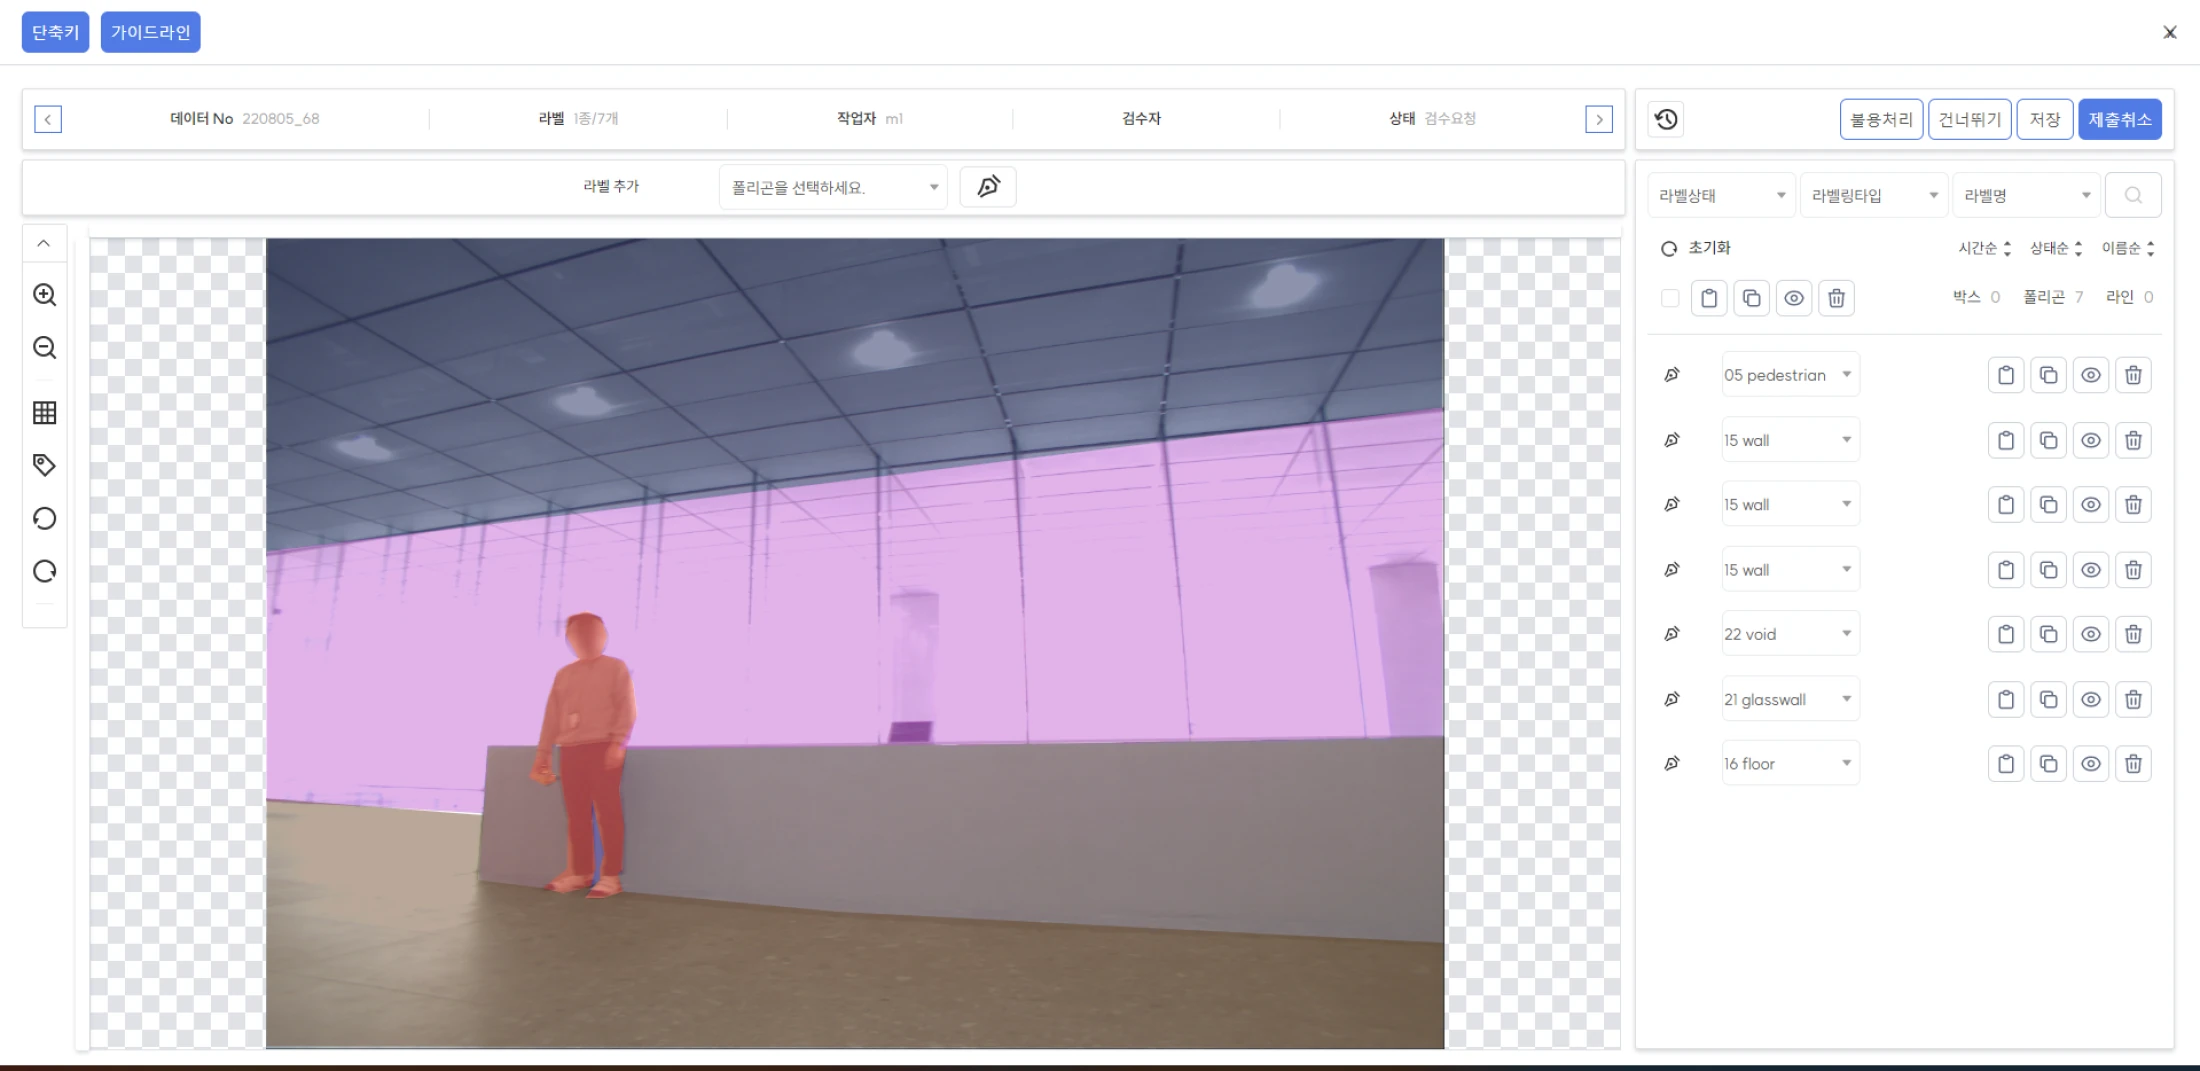2200x1071 pixels.
Task: Click the zoom out magnifier icon
Action: click(44, 348)
